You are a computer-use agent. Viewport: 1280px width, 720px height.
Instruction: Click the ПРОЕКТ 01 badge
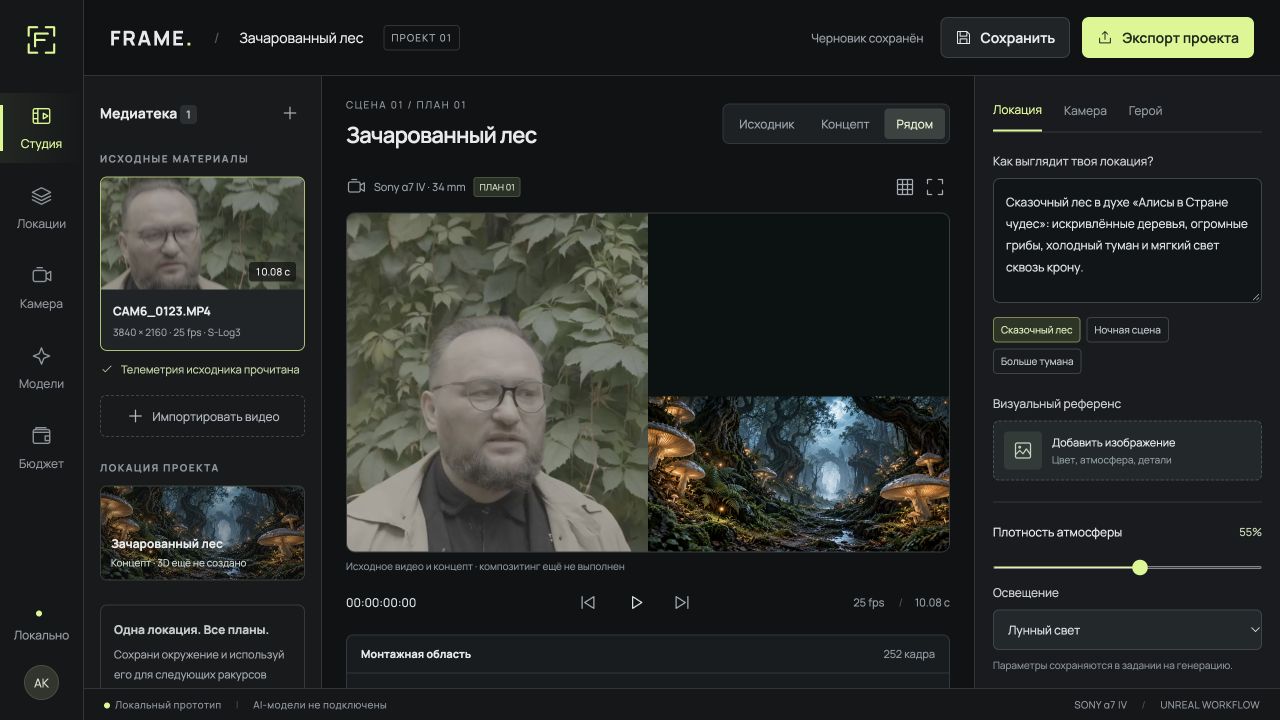[x=421, y=38]
